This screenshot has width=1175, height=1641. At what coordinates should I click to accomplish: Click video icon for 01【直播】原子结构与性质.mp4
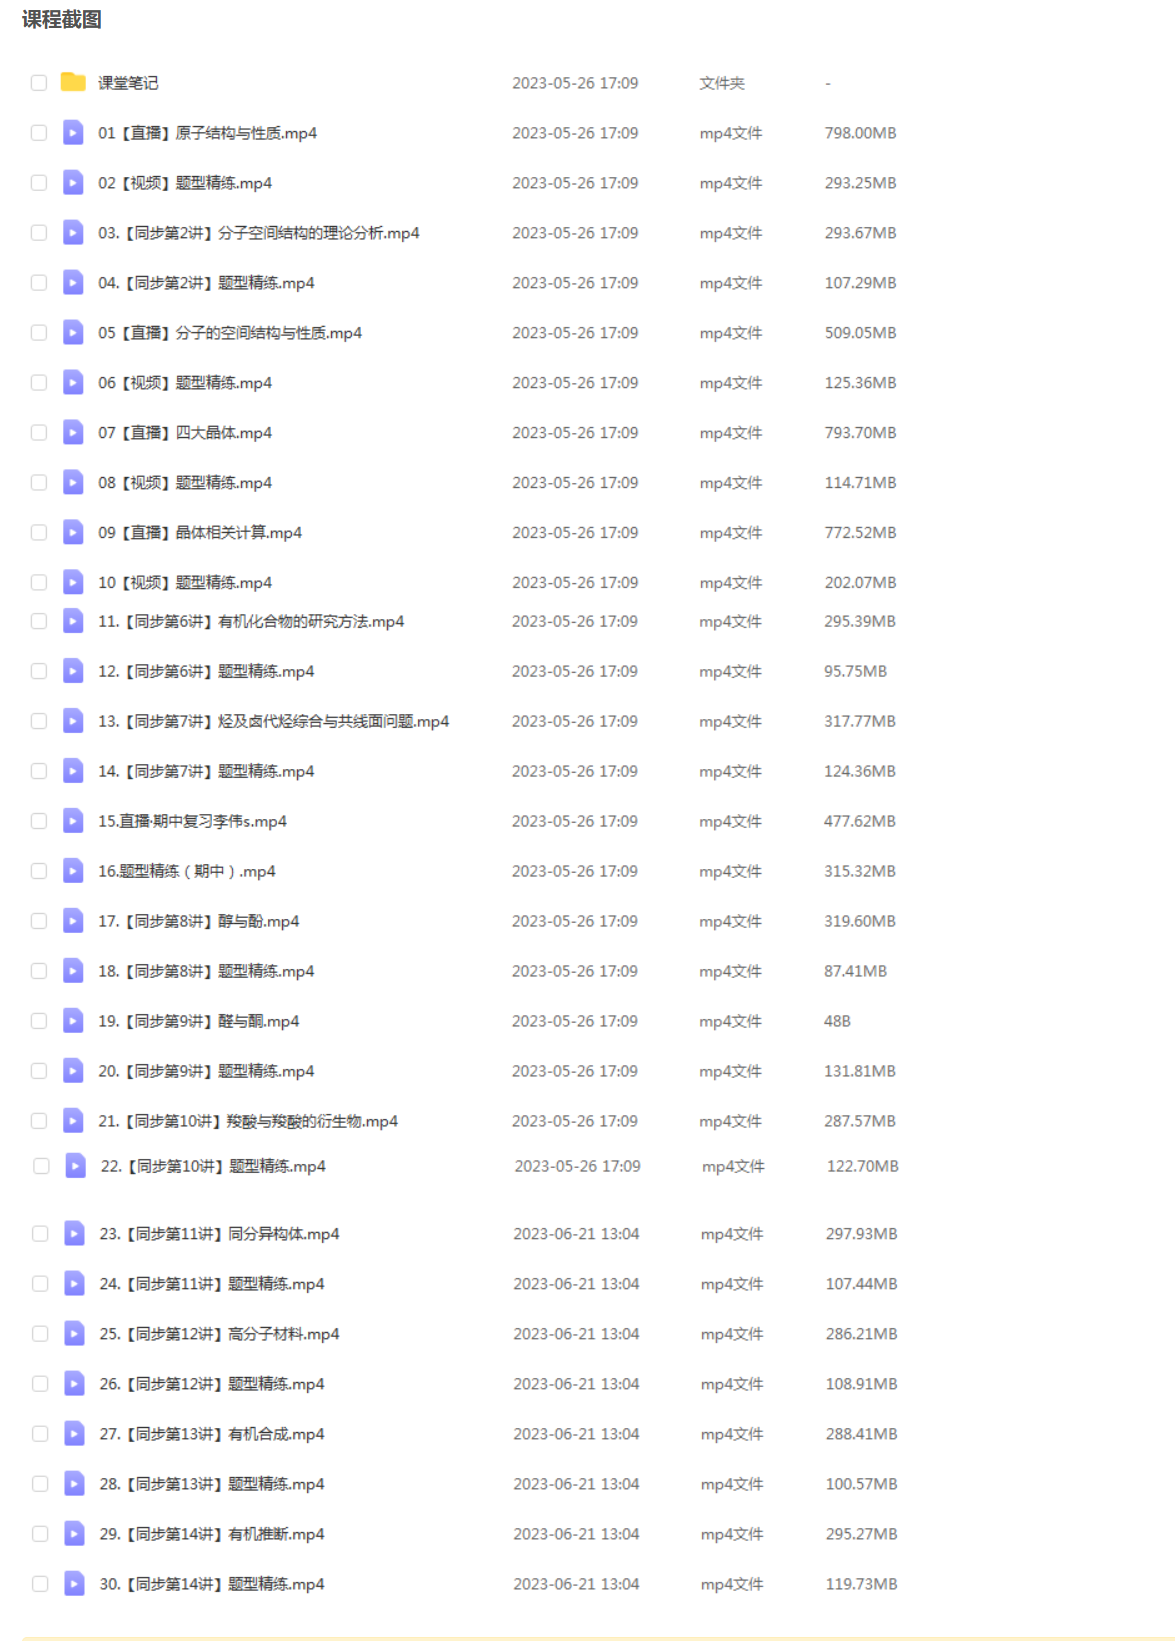coord(73,132)
